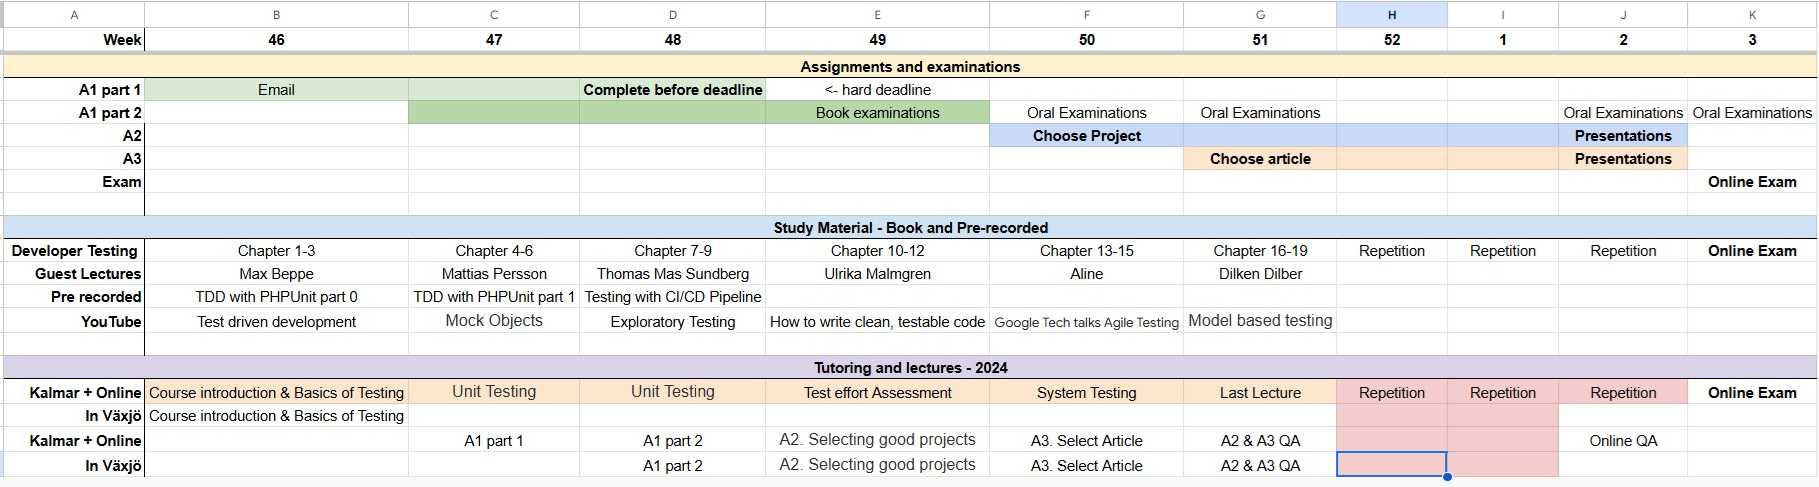Select the 'Assignments and examinations' header row
The image size is (1819, 487).
click(x=910, y=67)
